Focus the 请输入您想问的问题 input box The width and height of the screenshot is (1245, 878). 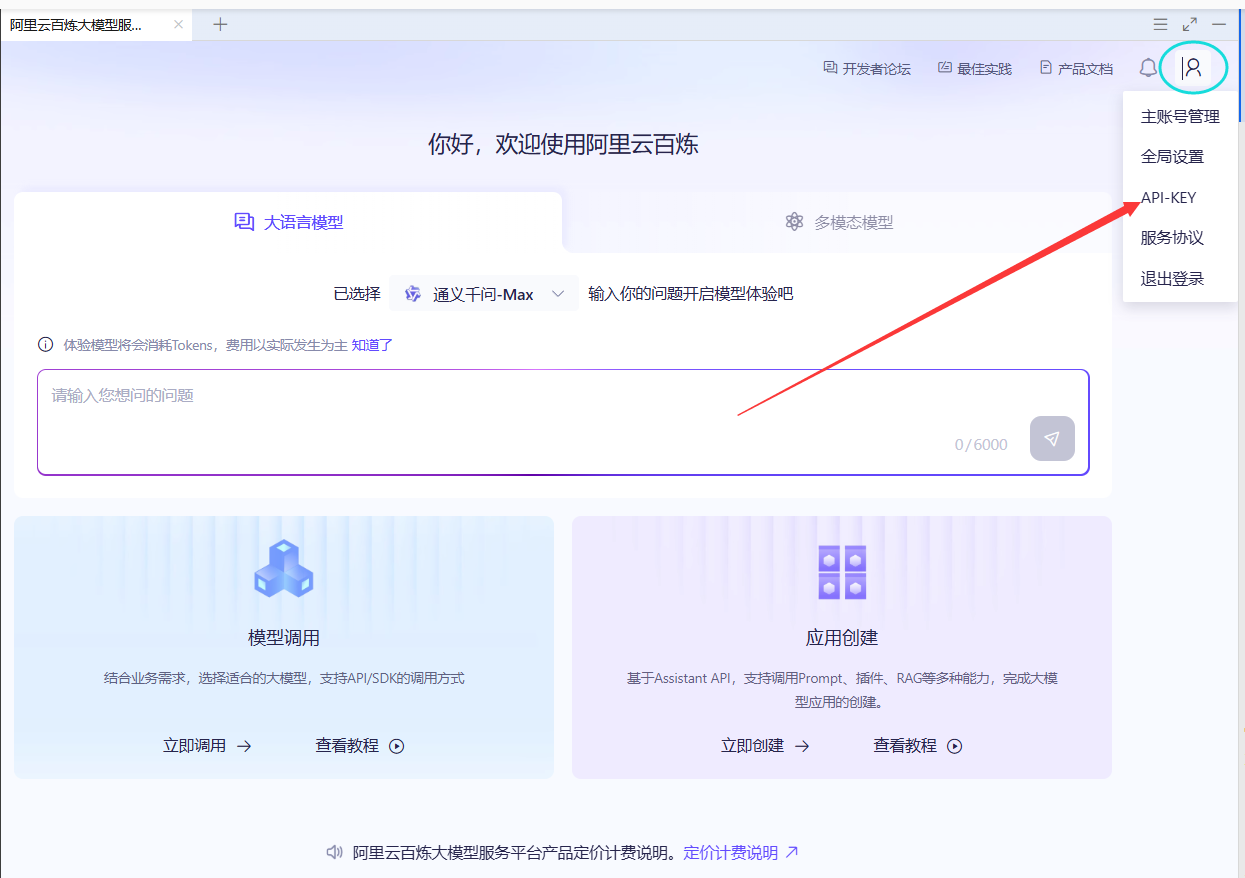coord(563,422)
